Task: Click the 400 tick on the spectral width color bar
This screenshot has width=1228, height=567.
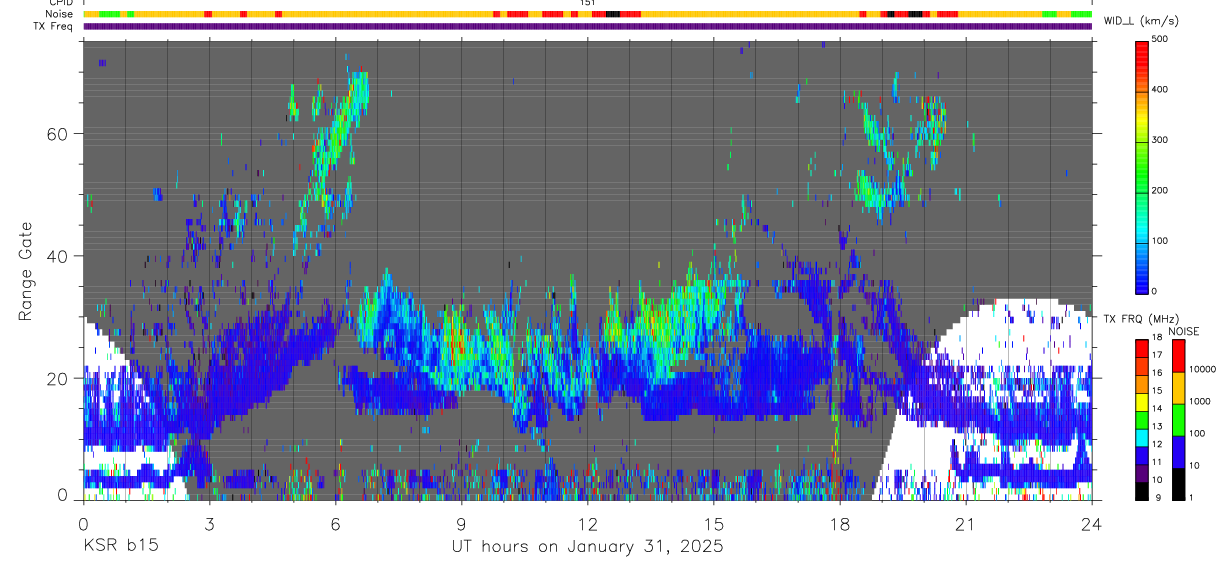Action: (1161, 89)
